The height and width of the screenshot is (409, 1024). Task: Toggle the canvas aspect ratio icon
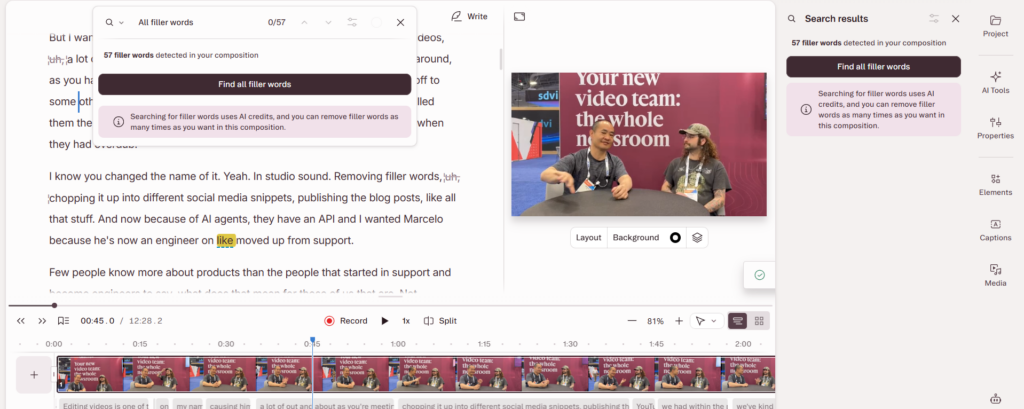coord(519,16)
